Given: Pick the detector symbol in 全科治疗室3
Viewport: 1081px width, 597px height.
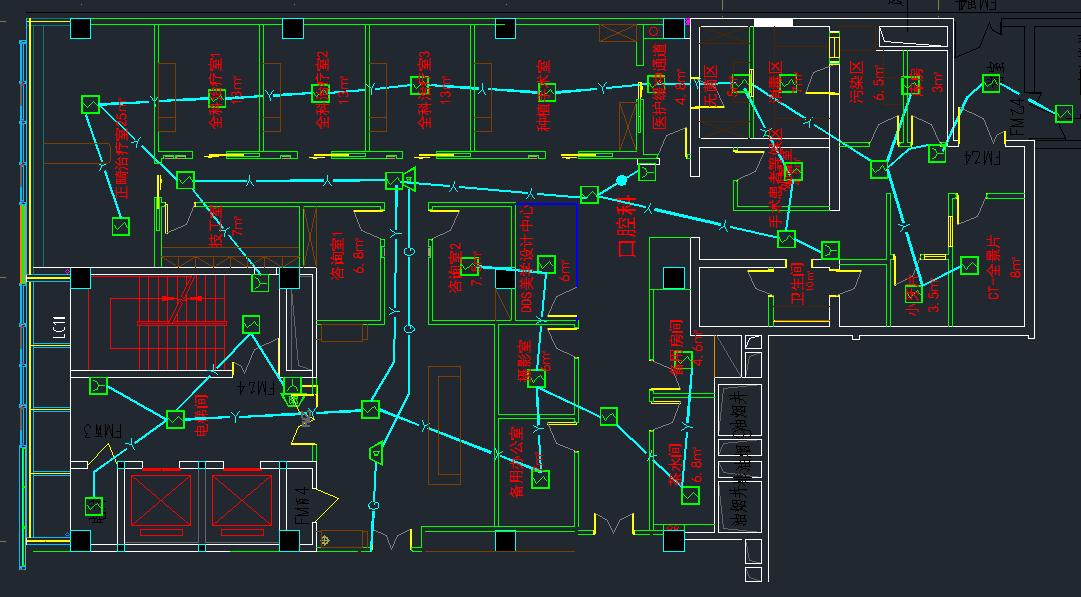Looking at the screenshot, I should [420, 87].
